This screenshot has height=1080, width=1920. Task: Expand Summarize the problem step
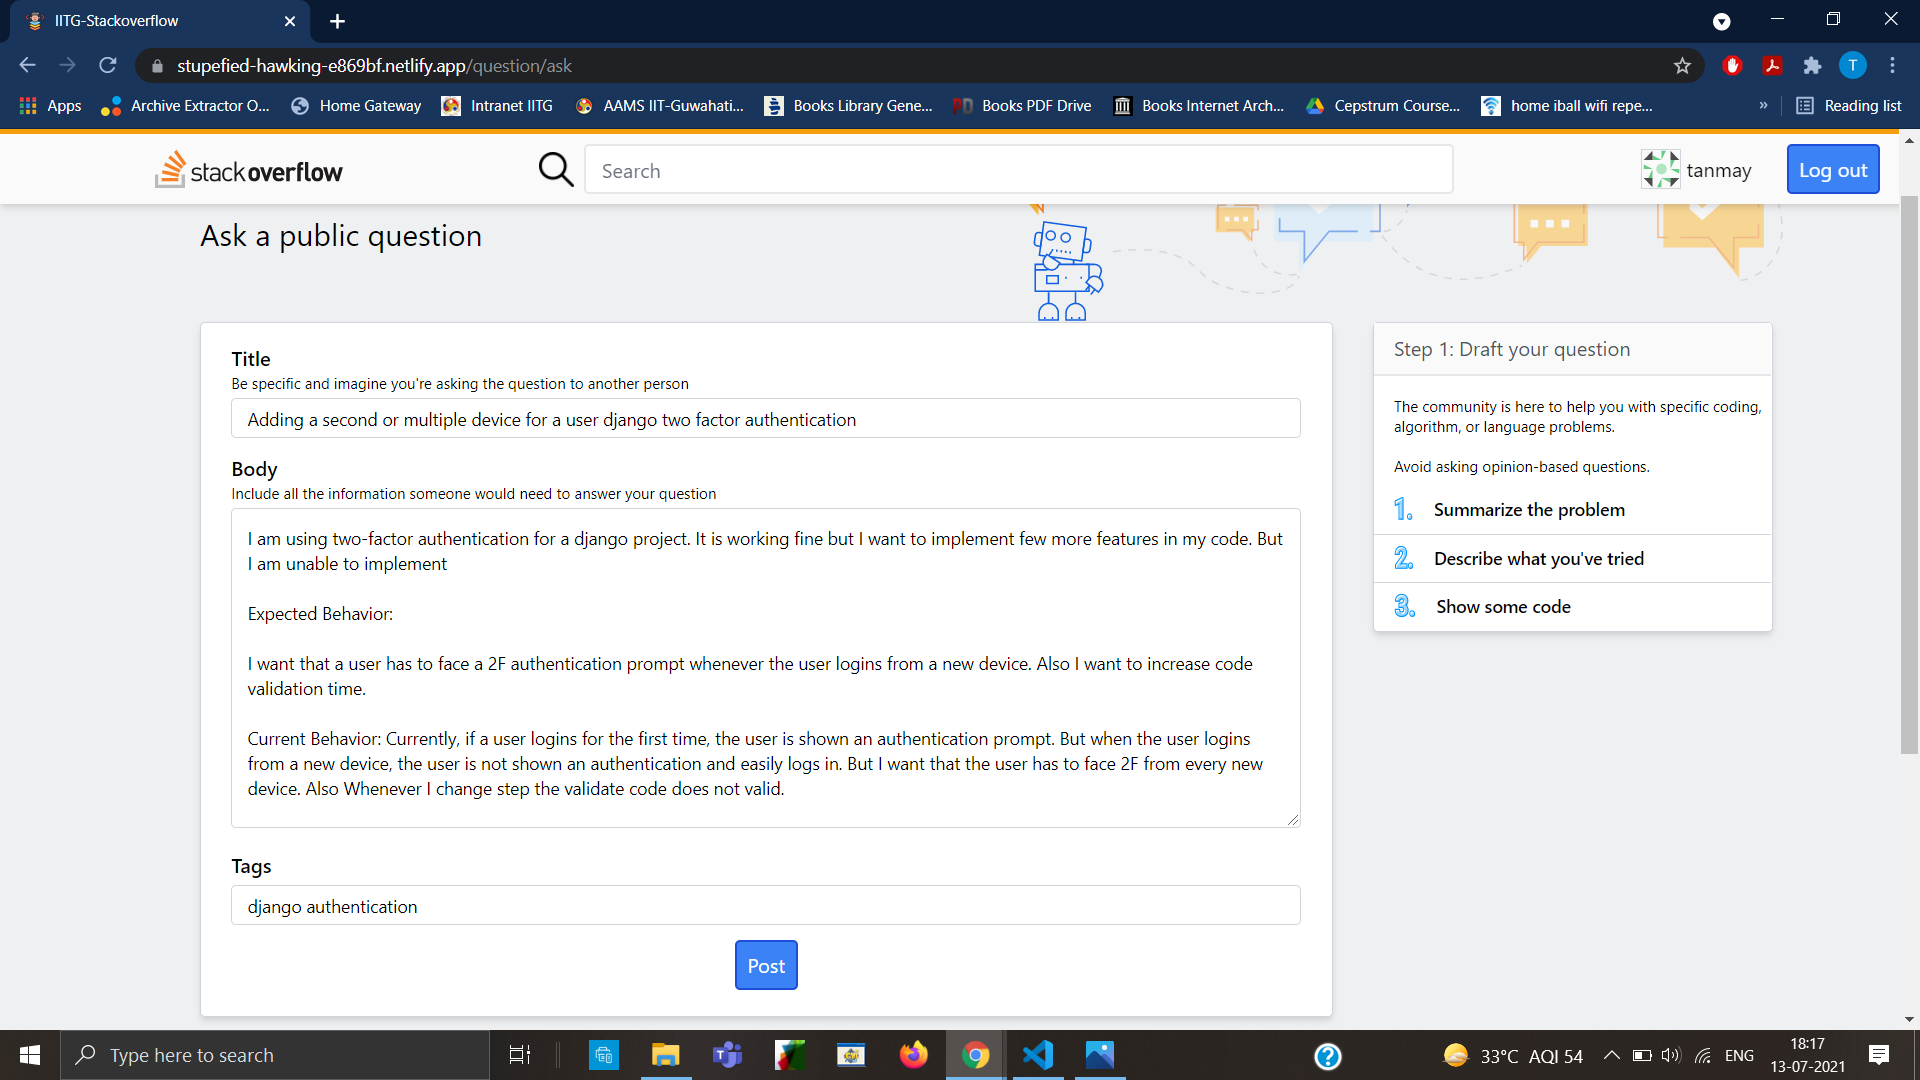(1528, 510)
